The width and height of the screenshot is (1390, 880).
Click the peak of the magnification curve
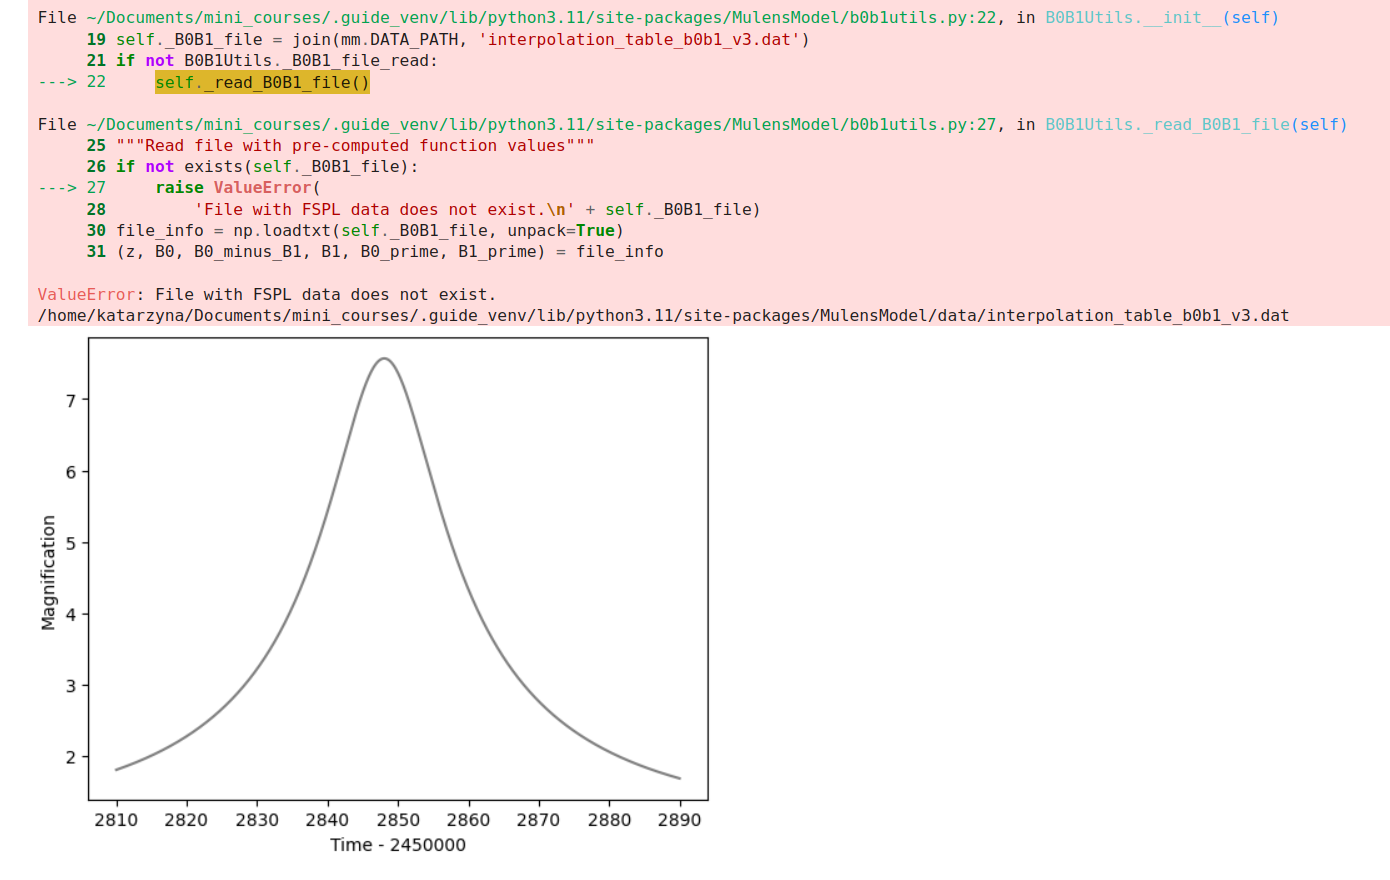[x=384, y=358]
